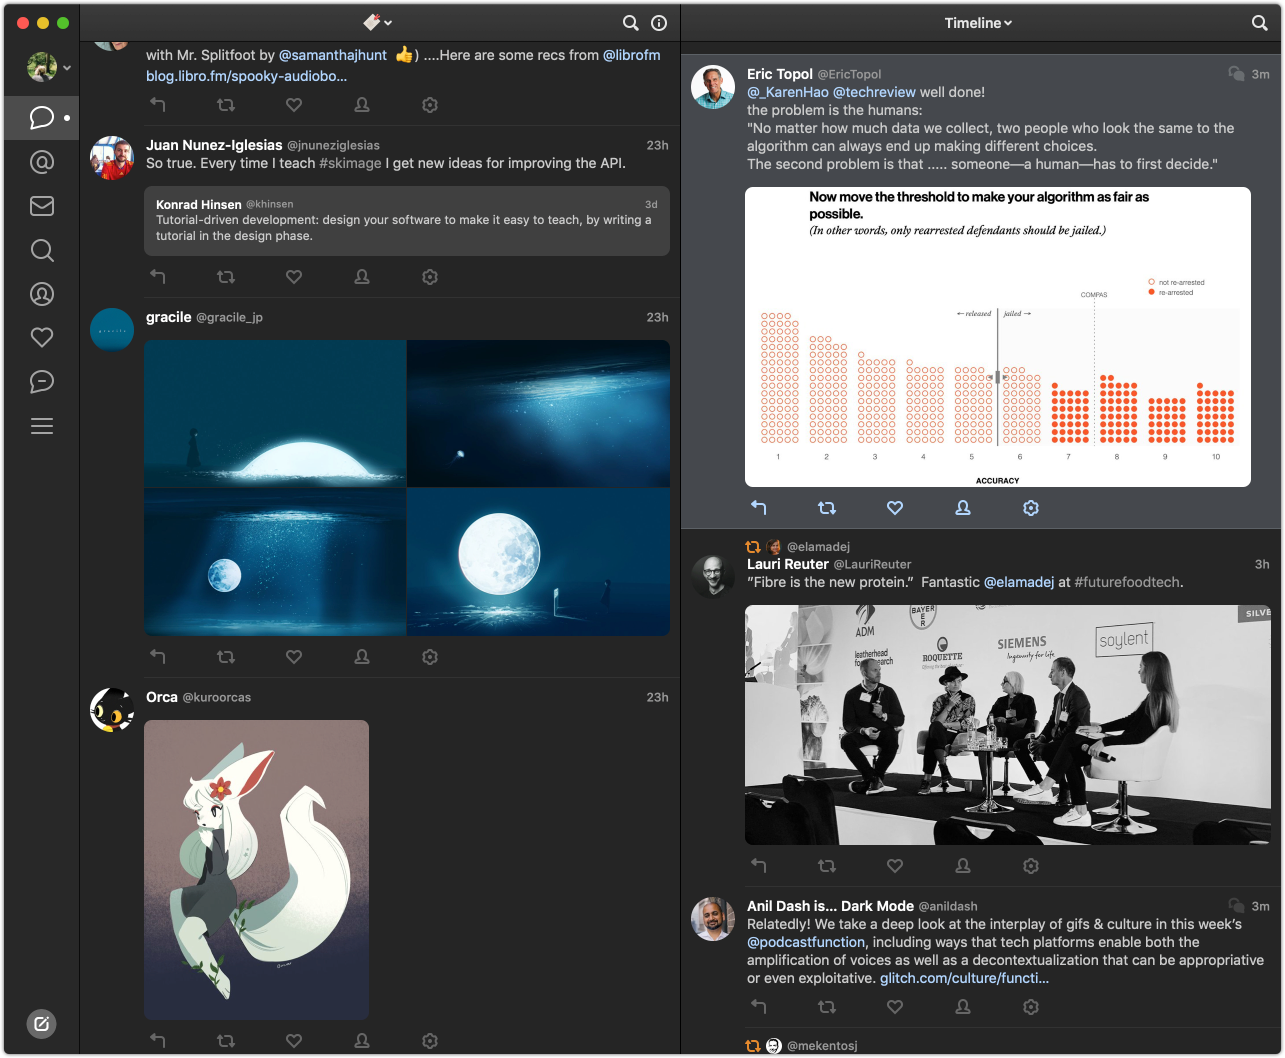Open gear actions on Eric Topol's tweet
Image resolution: width=1285 pixels, height=1058 pixels.
(1031, 508)
